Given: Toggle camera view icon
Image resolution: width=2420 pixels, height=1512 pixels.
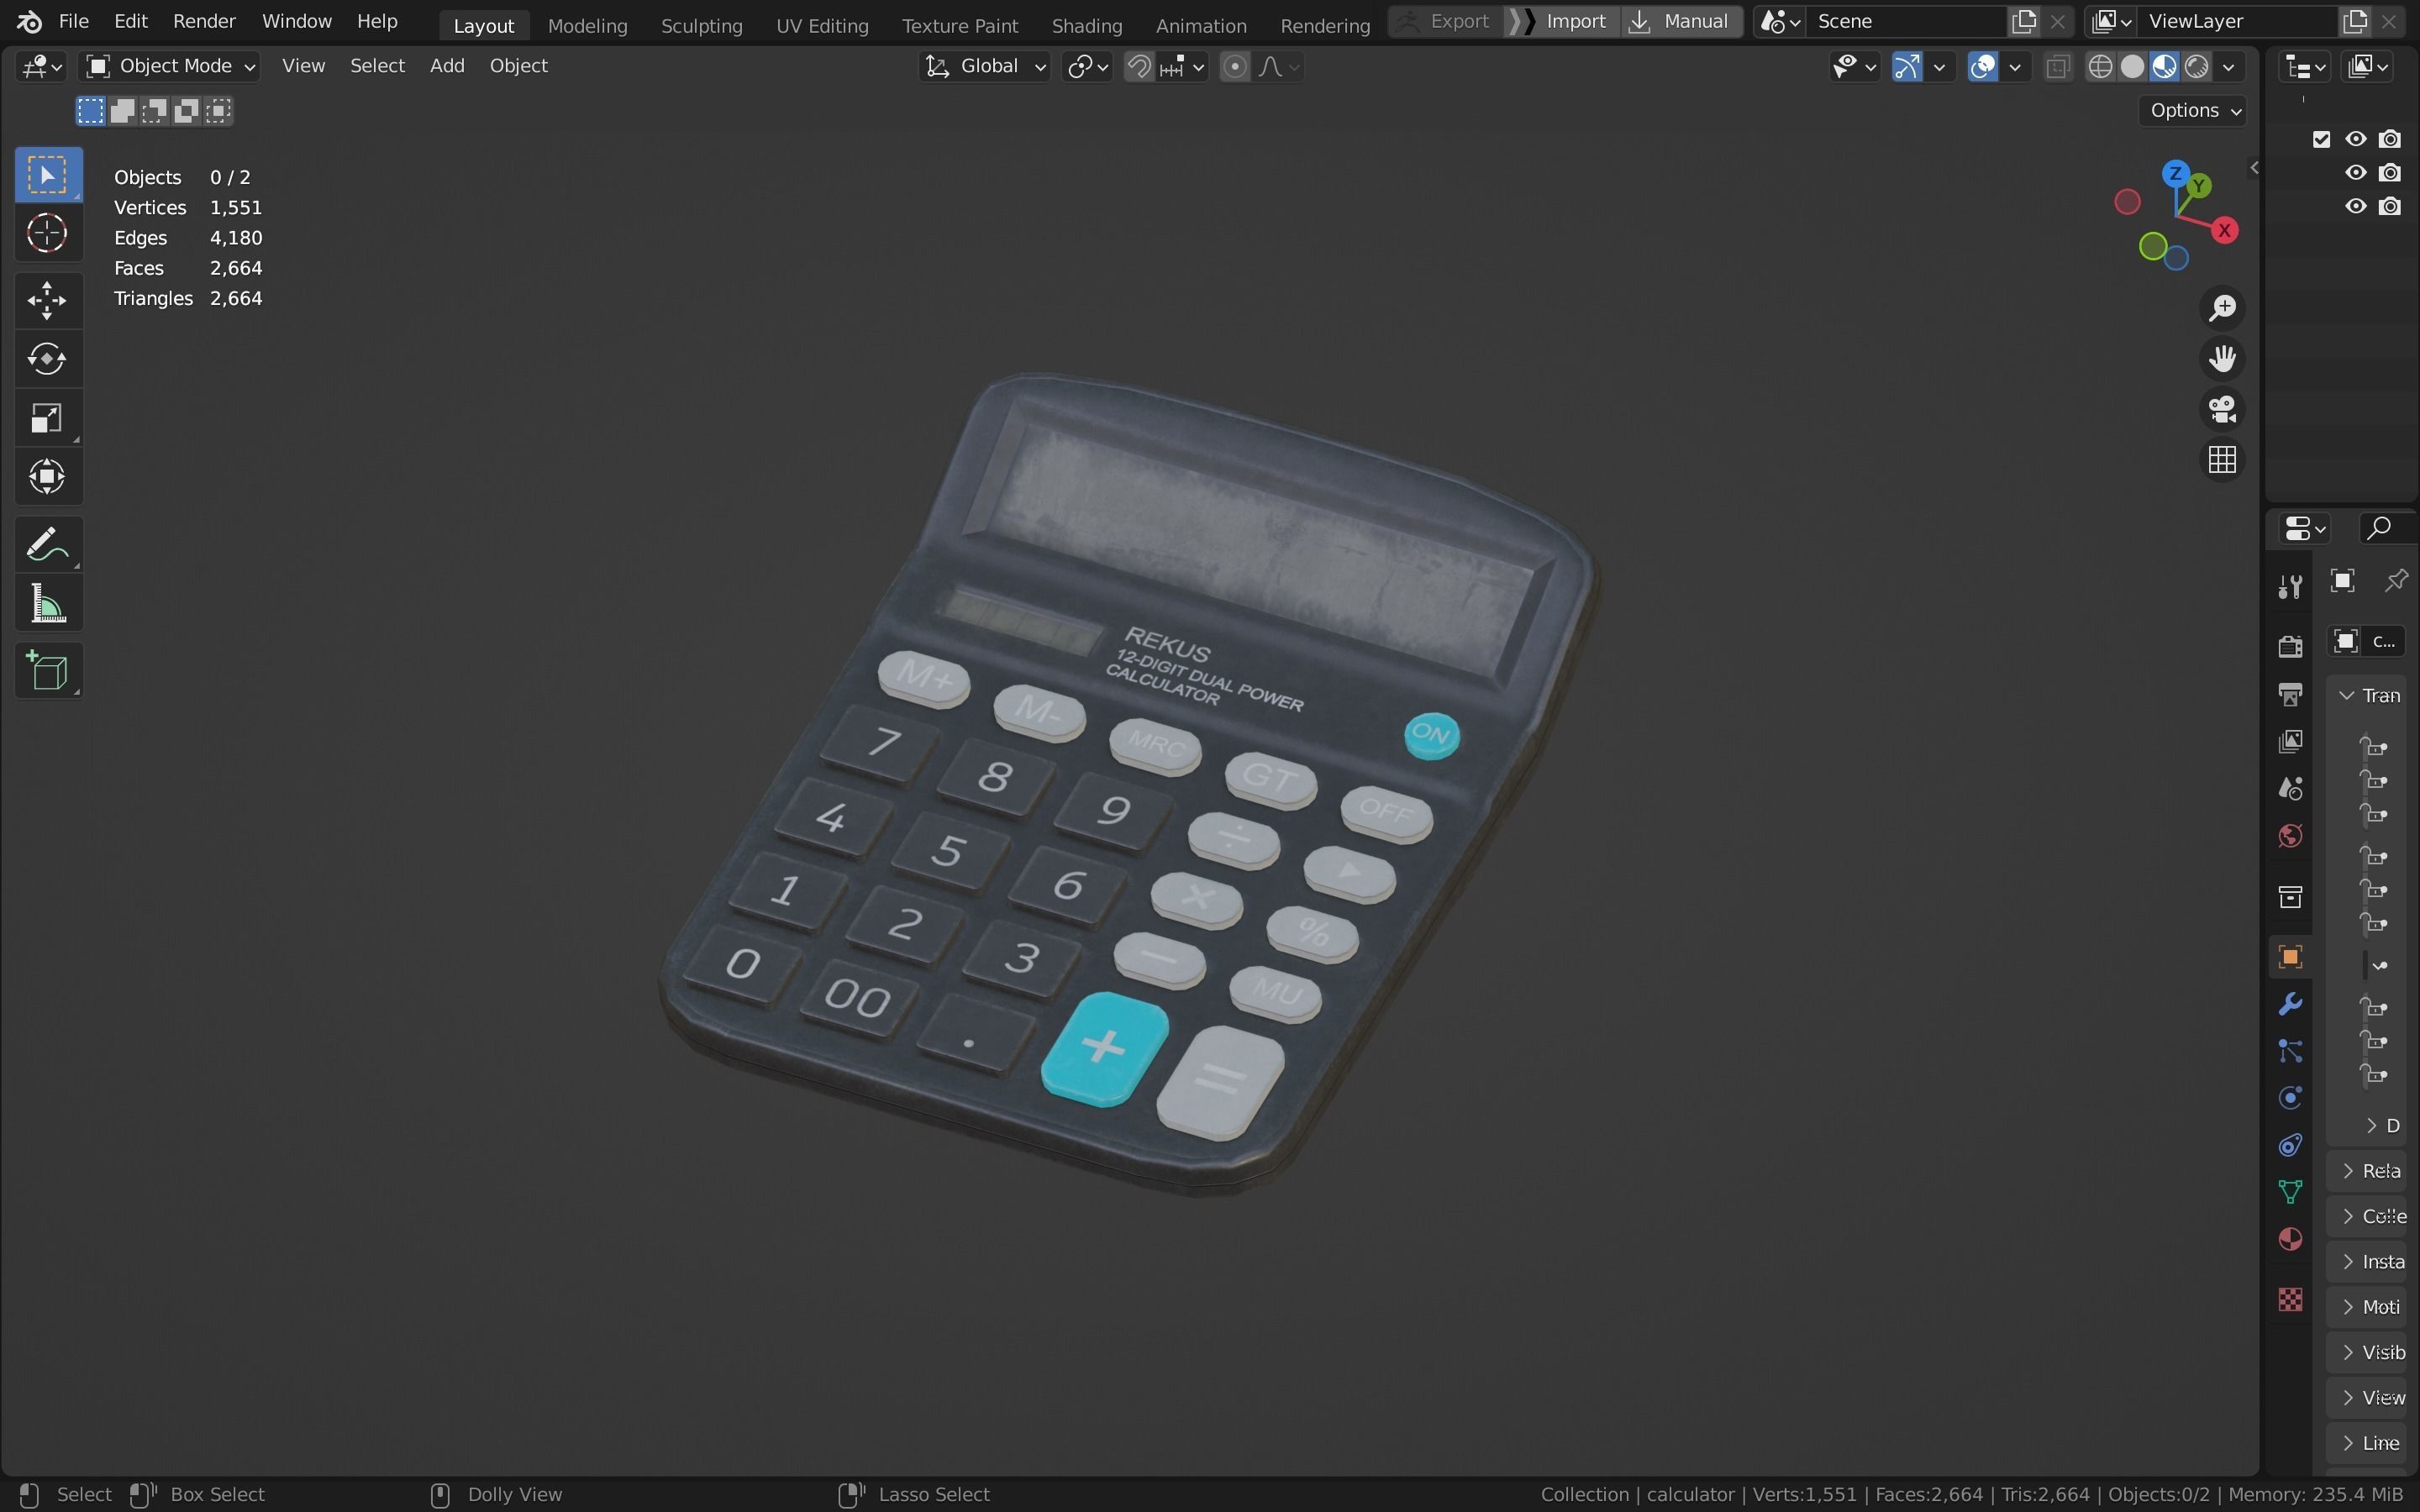Looking at the screenshot, I should (2222, 409).
